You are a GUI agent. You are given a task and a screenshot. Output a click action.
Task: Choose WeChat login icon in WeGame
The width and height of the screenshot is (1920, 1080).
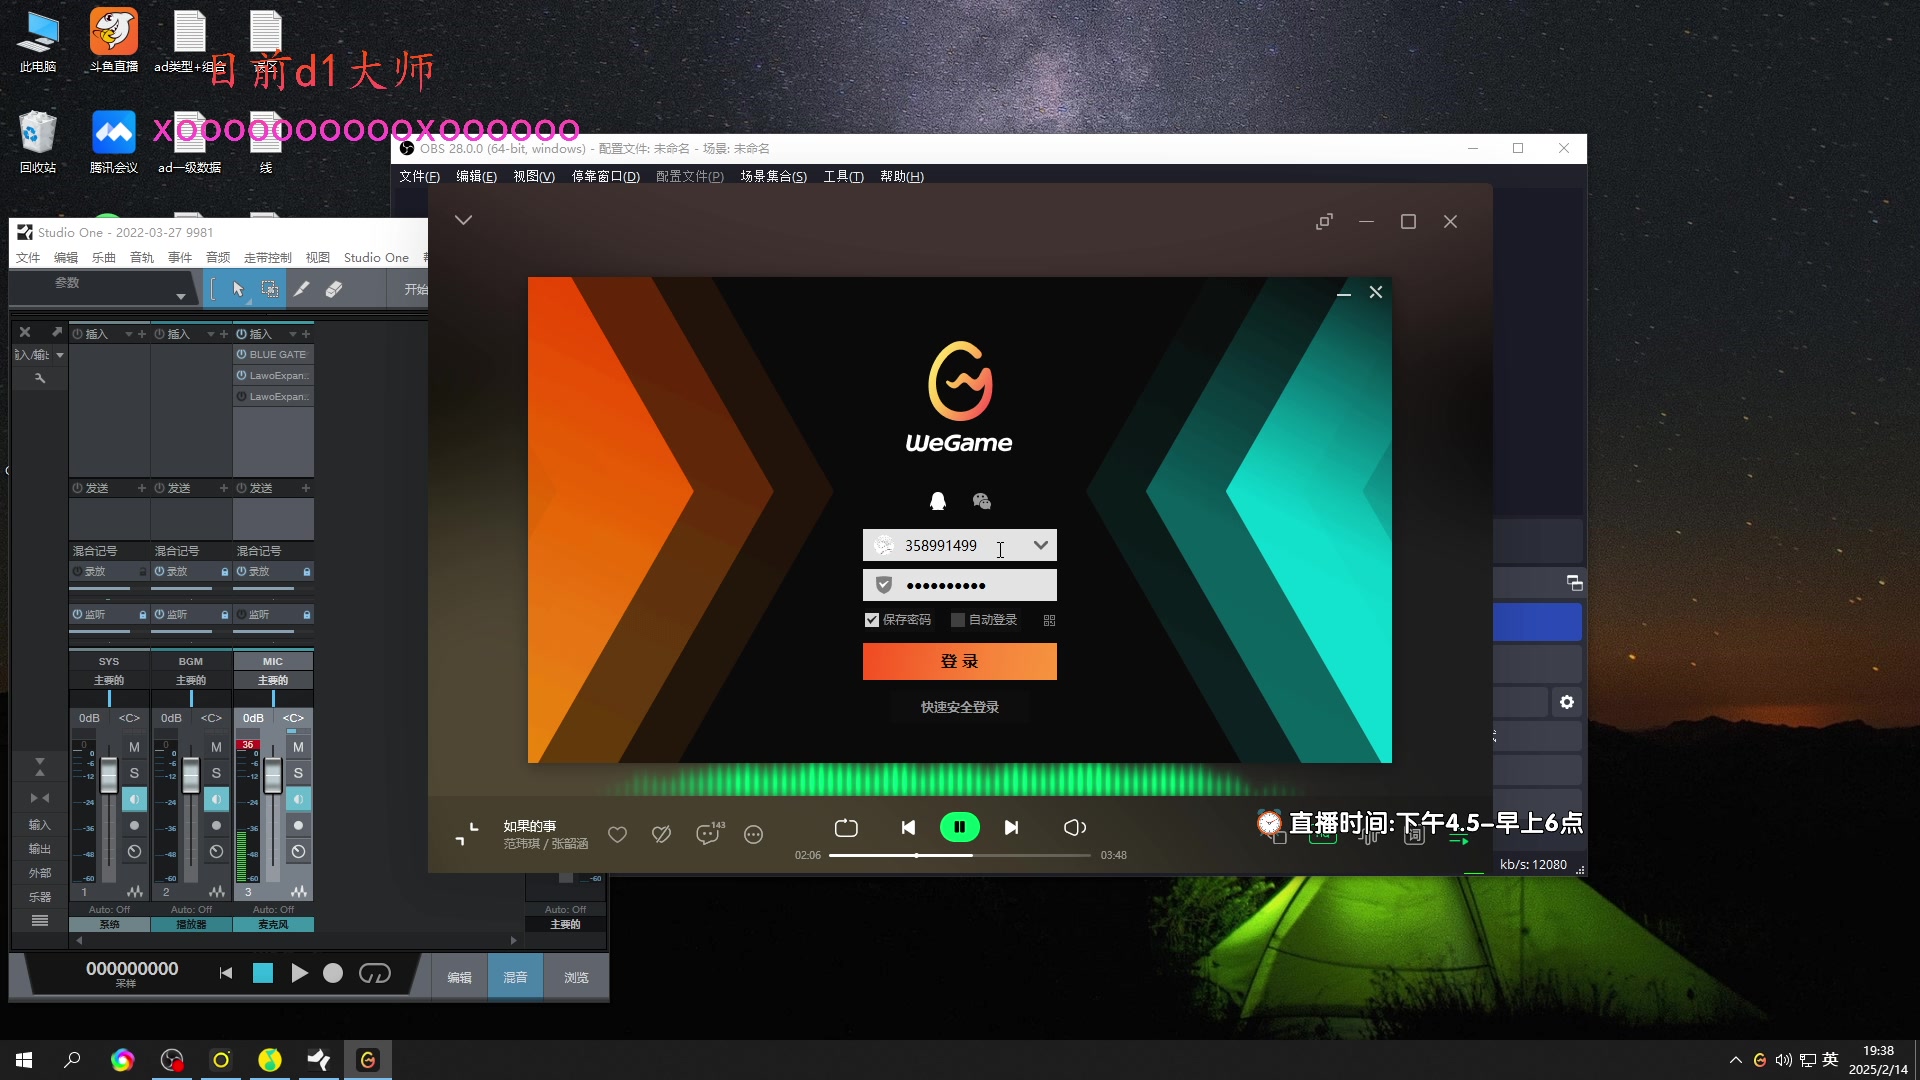(x=981, y=501)
